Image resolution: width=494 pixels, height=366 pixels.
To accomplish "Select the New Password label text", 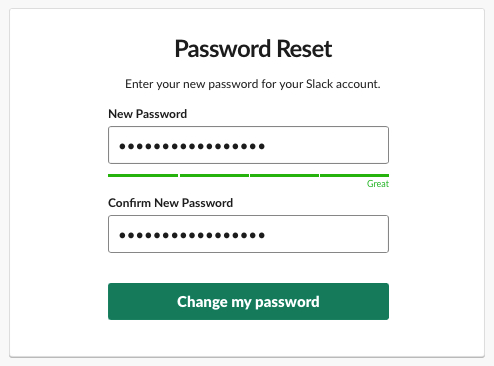I will pos(148,114).
